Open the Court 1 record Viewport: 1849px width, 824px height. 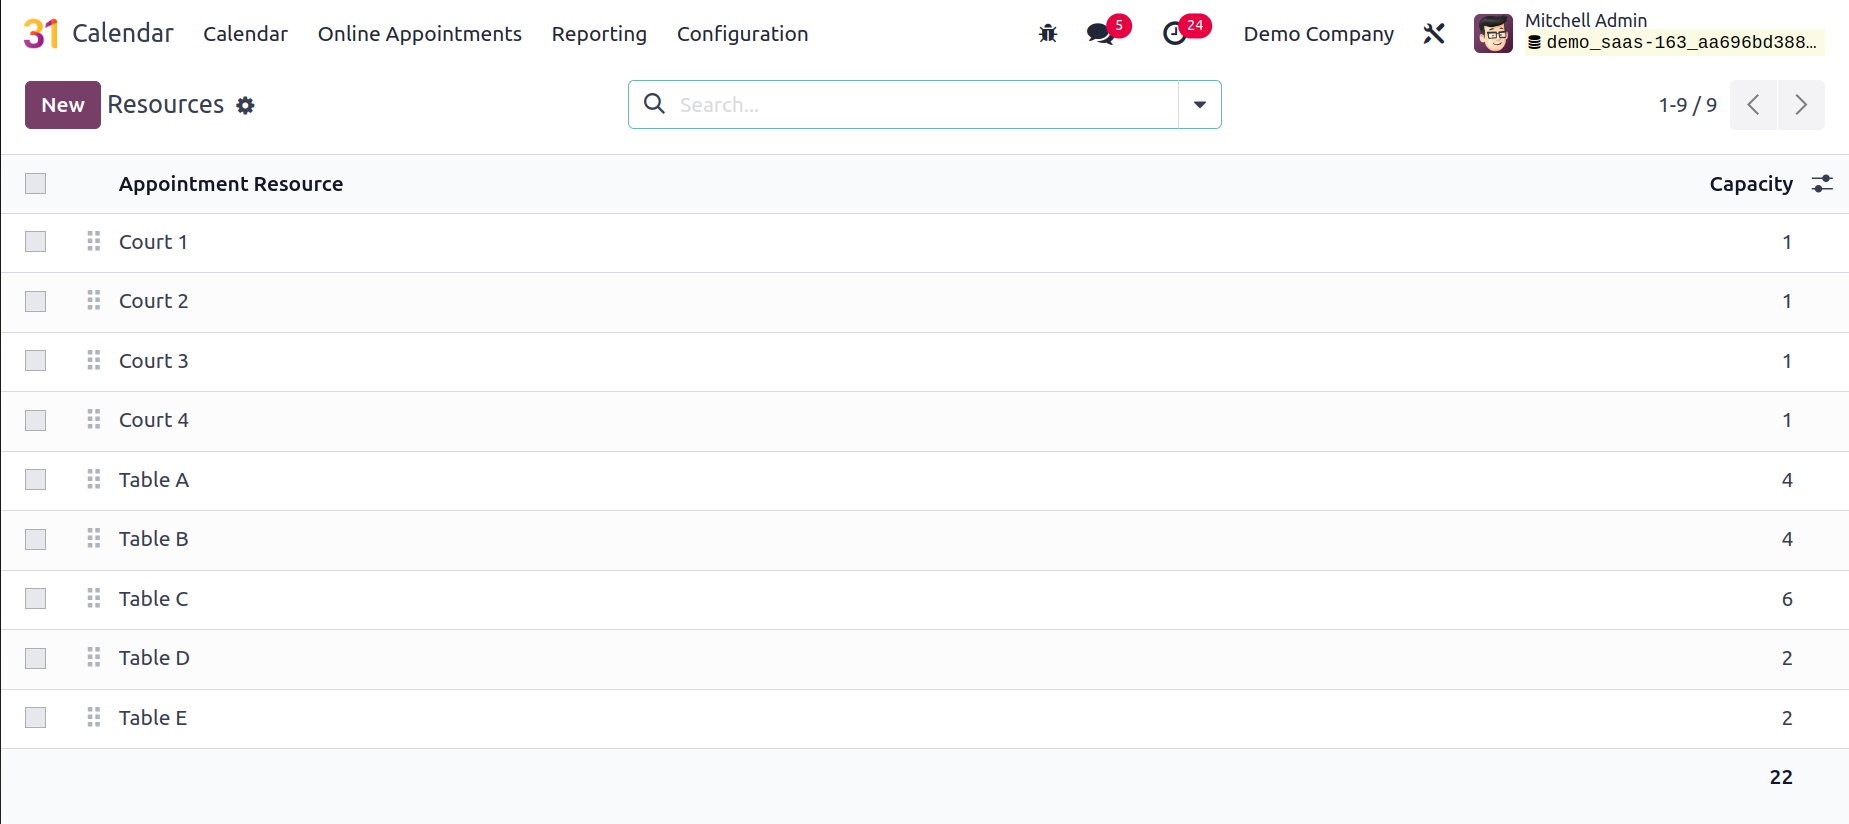pyautogui.click(x=153, y=242)
